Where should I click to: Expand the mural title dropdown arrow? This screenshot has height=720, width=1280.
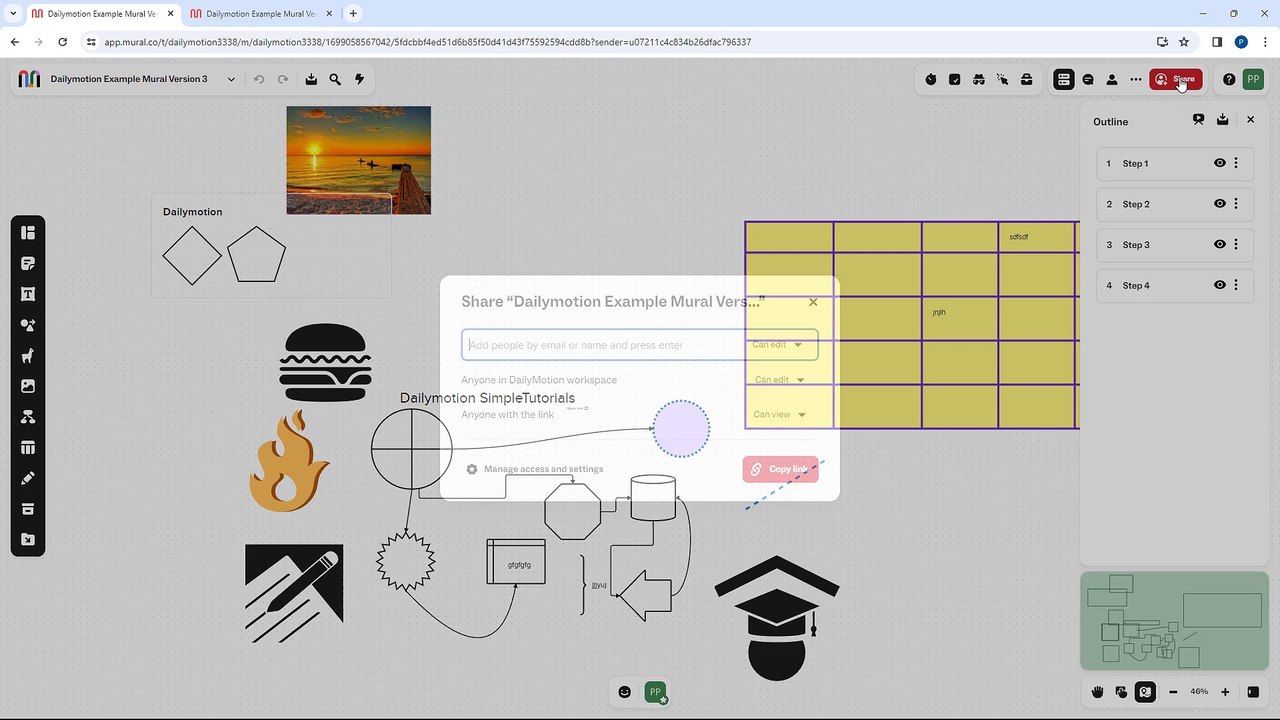point(231,79)
